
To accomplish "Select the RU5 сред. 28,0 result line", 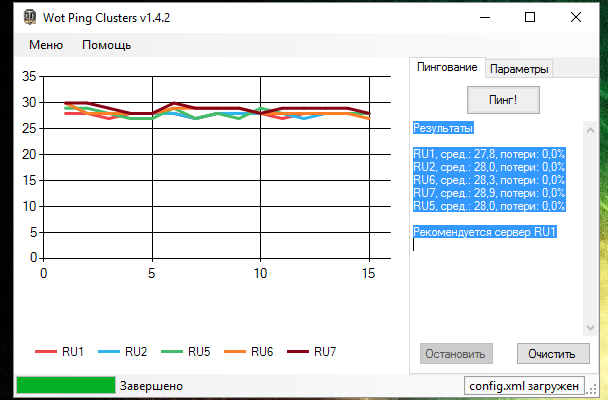I will tap(489, 206).
